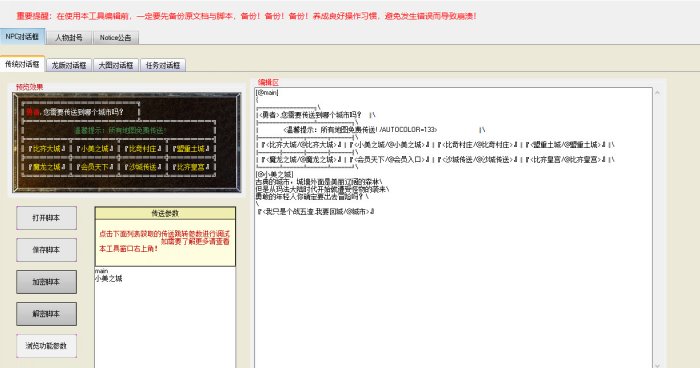This screenshot has width=700, height=368.
Task: Click the red 重要提醒 warning text
Action: point(246,16)
